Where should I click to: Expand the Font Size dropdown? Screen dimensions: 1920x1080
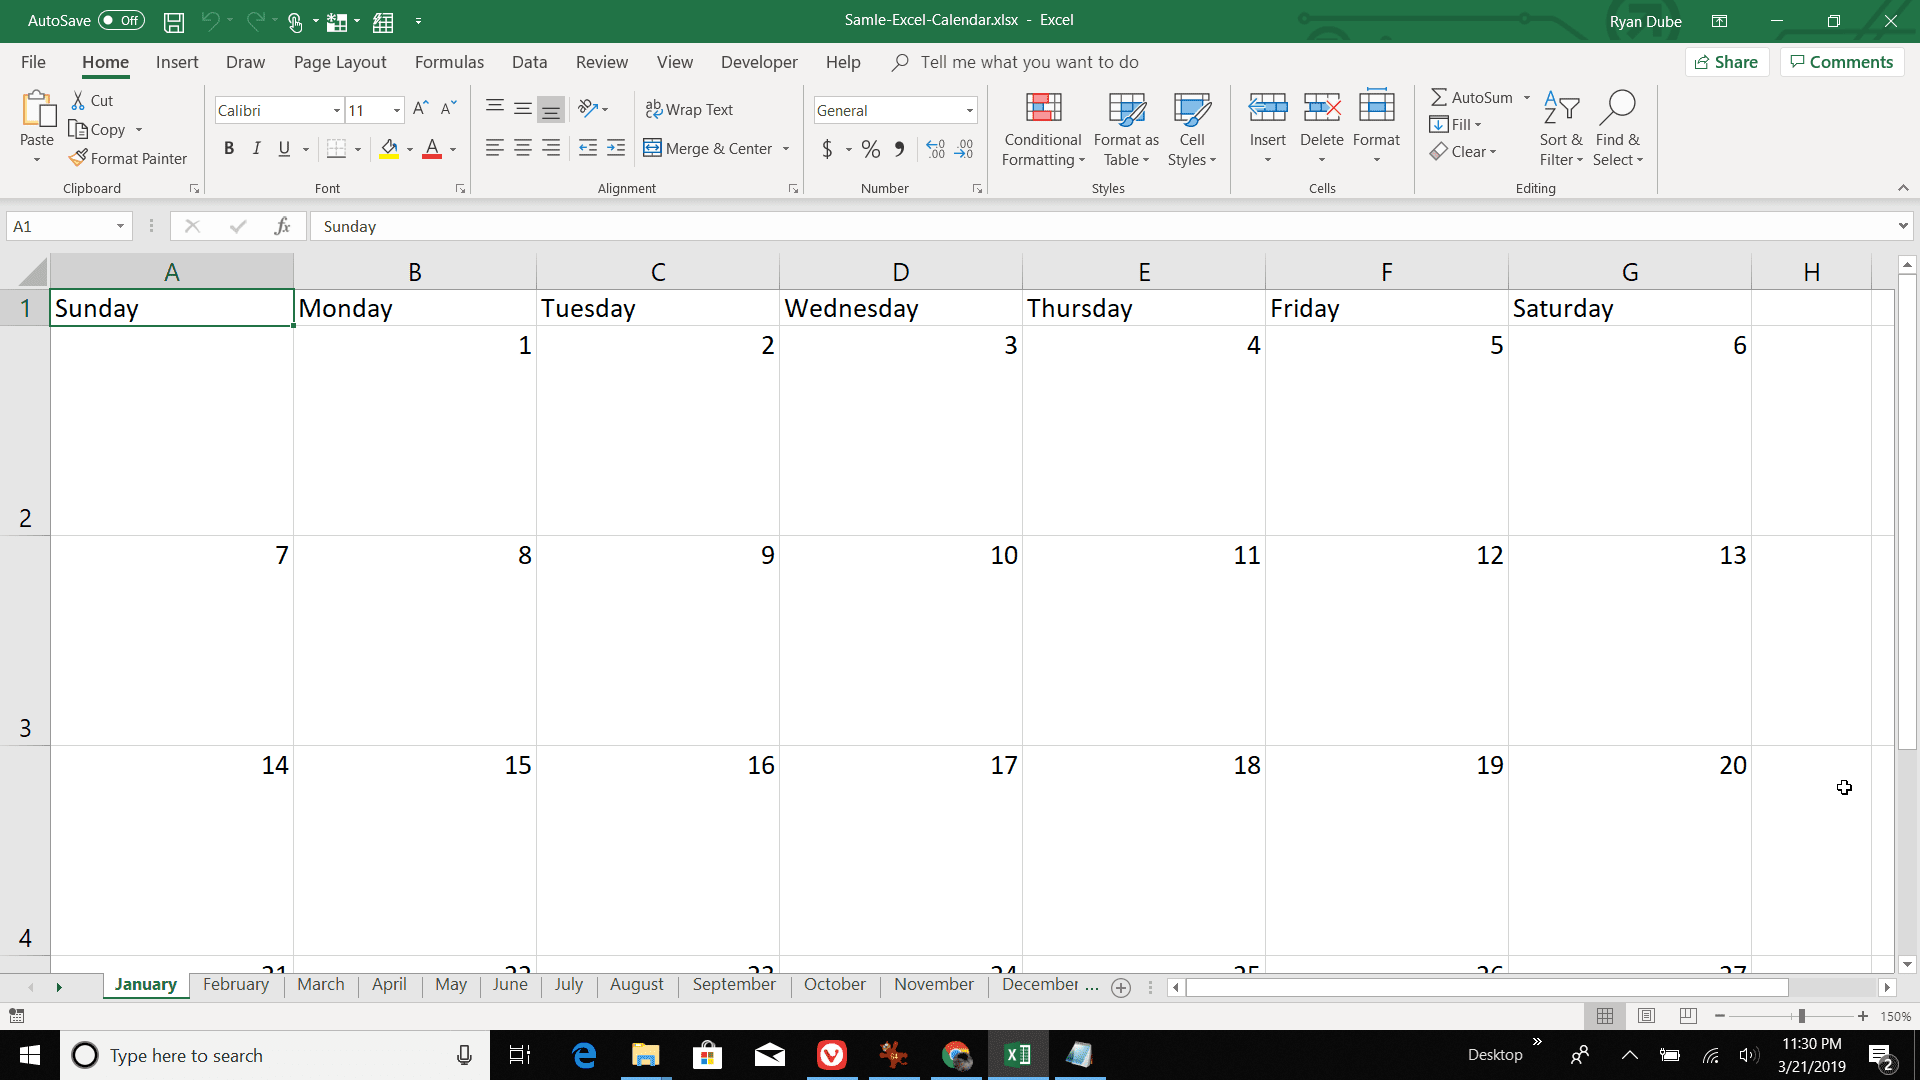coord(396,111)
